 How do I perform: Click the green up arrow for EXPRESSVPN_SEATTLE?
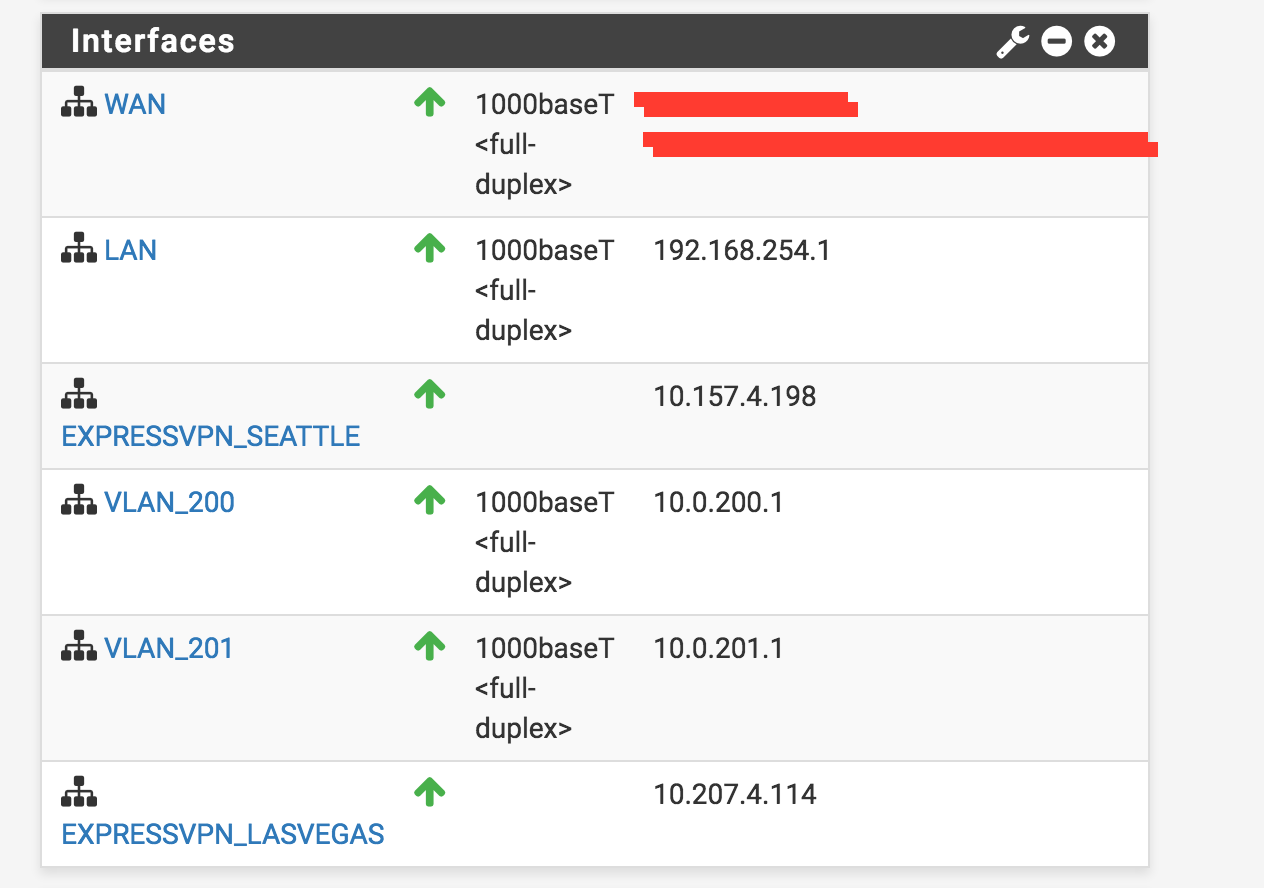click(x=429, y=394)
